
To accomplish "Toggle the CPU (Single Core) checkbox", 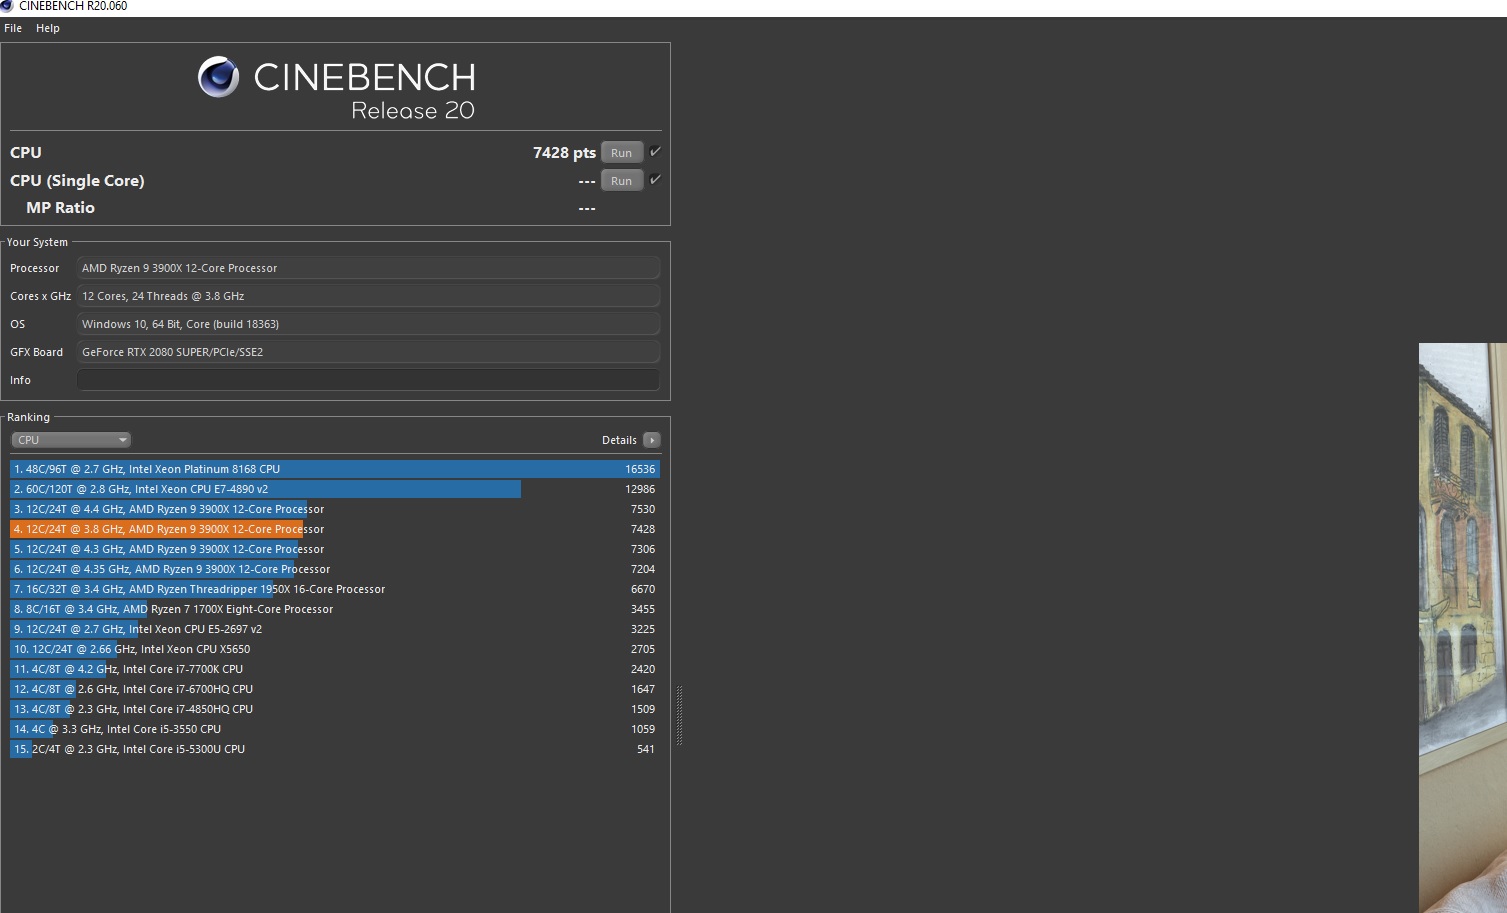I will tap(655, 180).
